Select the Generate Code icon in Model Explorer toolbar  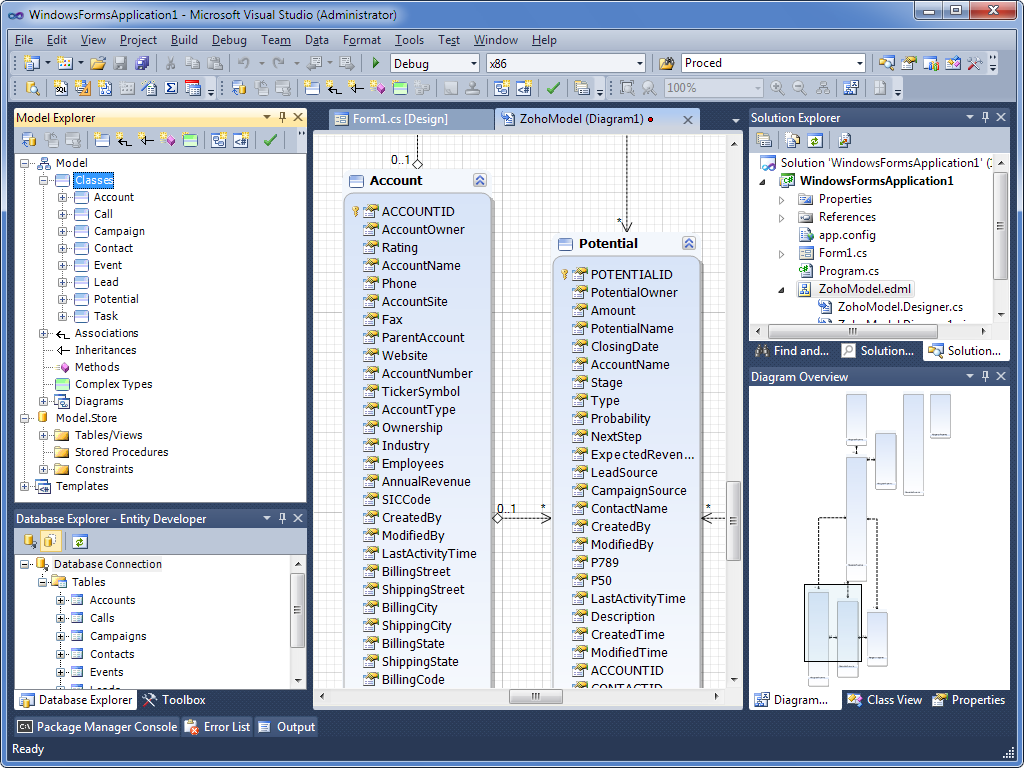242,138
